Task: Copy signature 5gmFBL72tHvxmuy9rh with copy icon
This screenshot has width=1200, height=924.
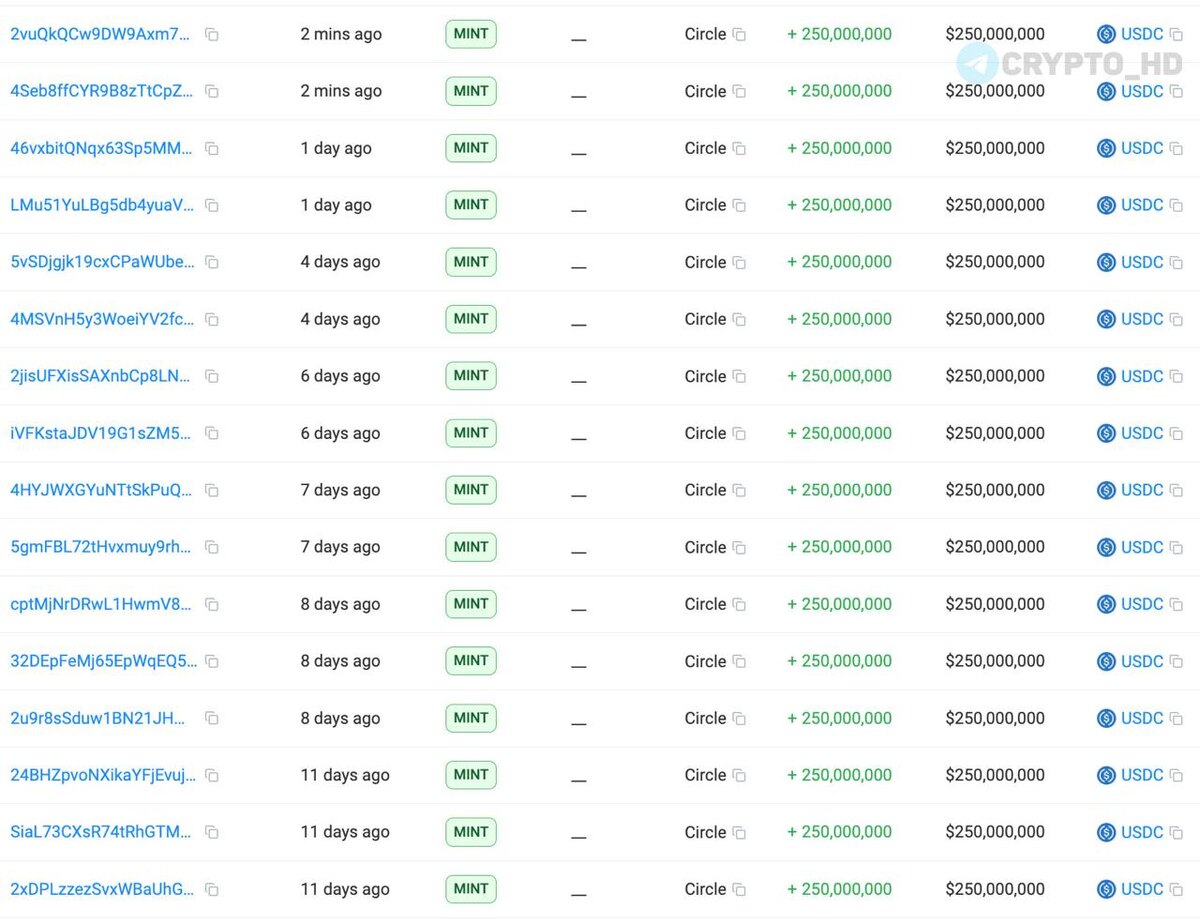Action: pyautogui.click(x=212, y=547)
